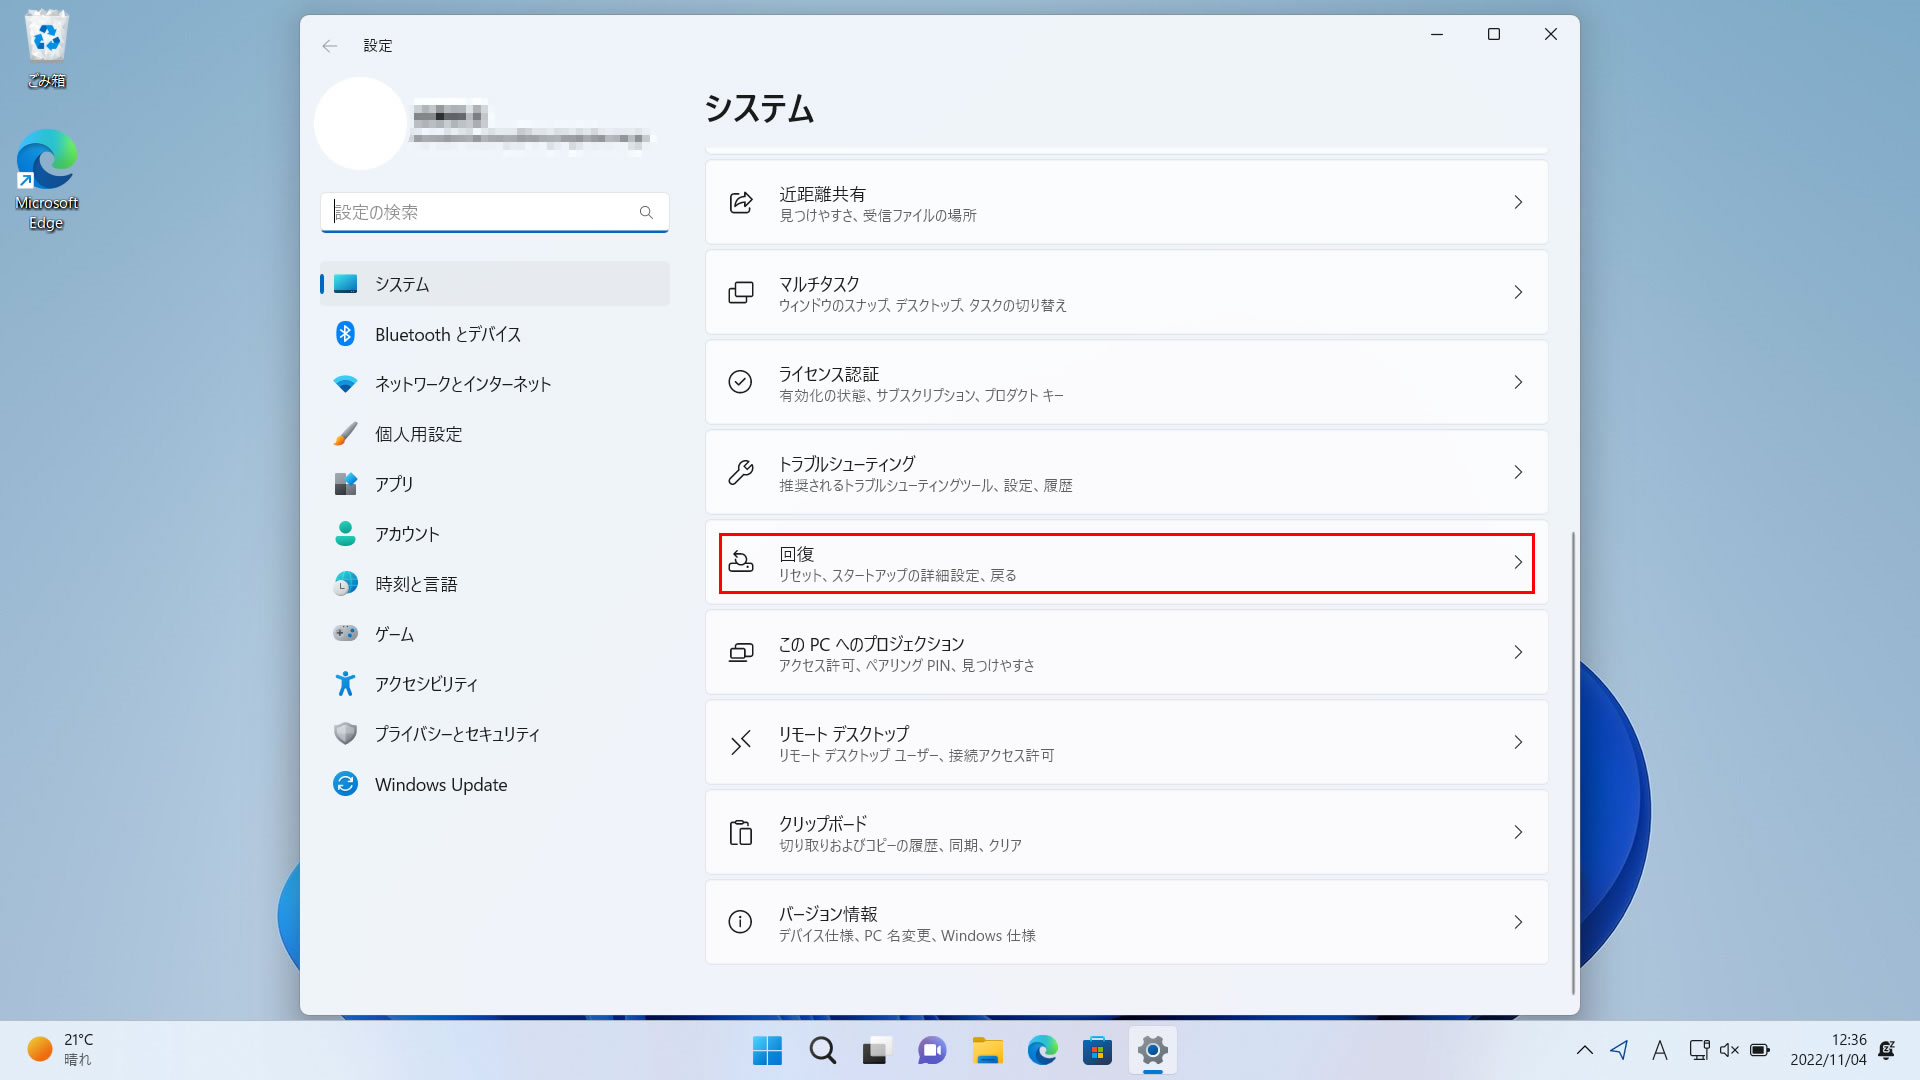
Task: Open 個人用設定 category
Action: [495, 434]
